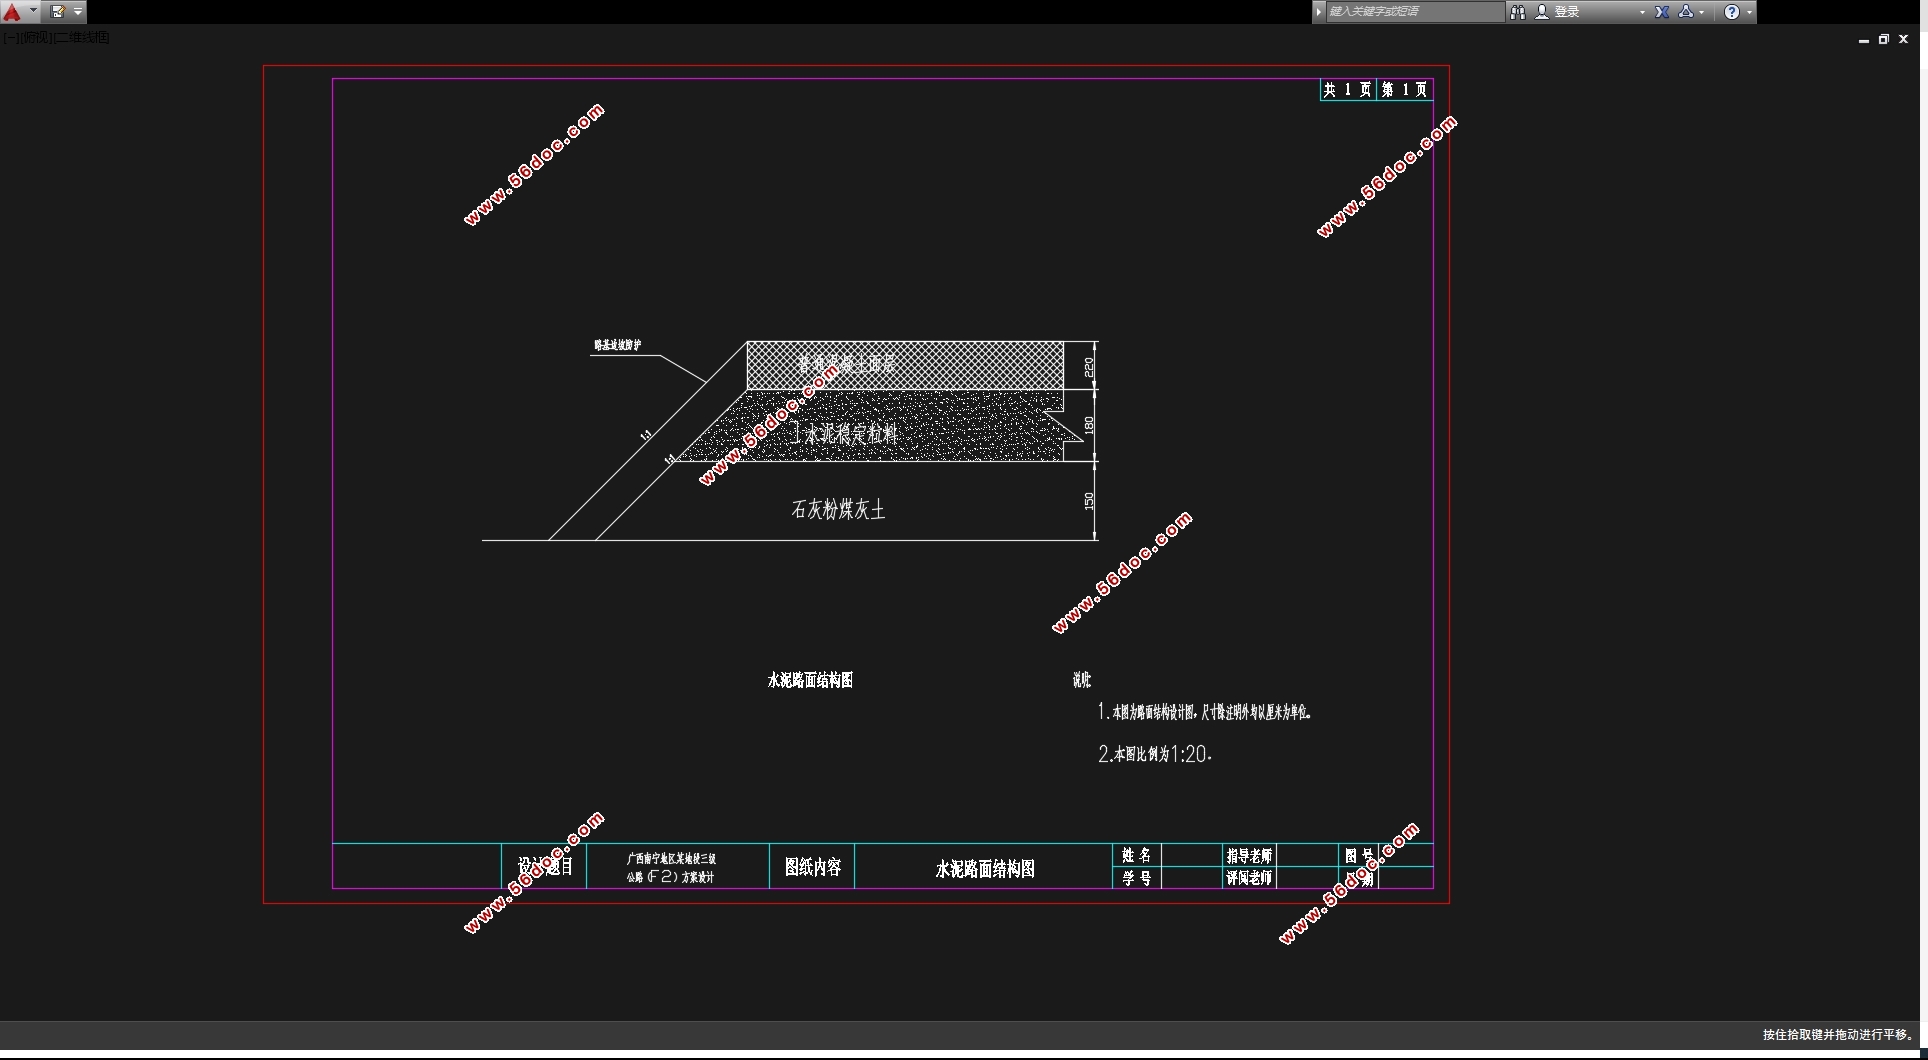
Task: Select the 150 dimension text
Action: pos(1089,501)
